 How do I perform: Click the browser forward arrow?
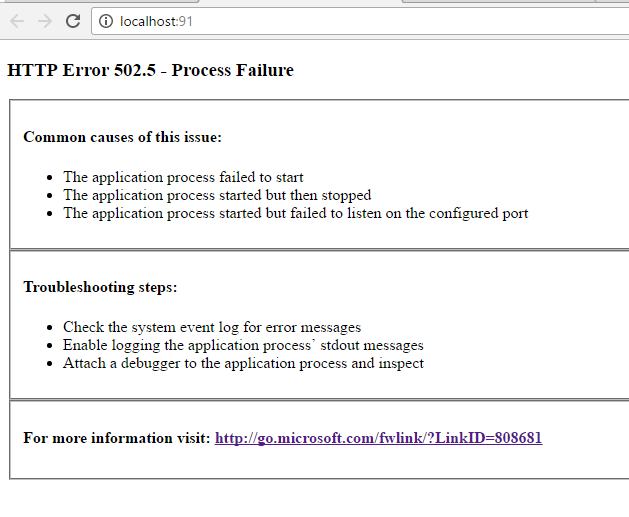pos(45,21)
